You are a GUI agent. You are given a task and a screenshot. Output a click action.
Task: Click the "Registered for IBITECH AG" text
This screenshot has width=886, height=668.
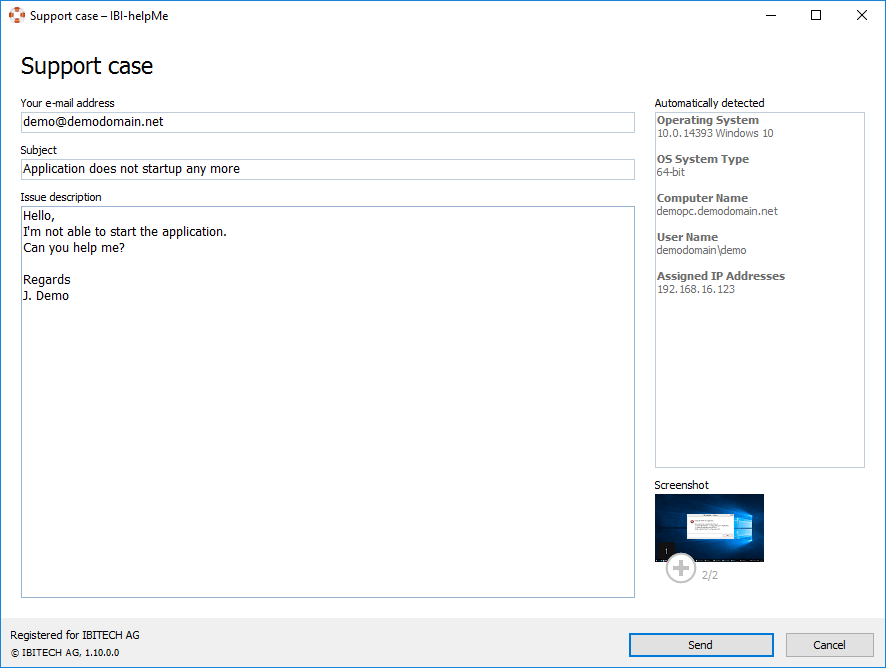coord(75,635)
